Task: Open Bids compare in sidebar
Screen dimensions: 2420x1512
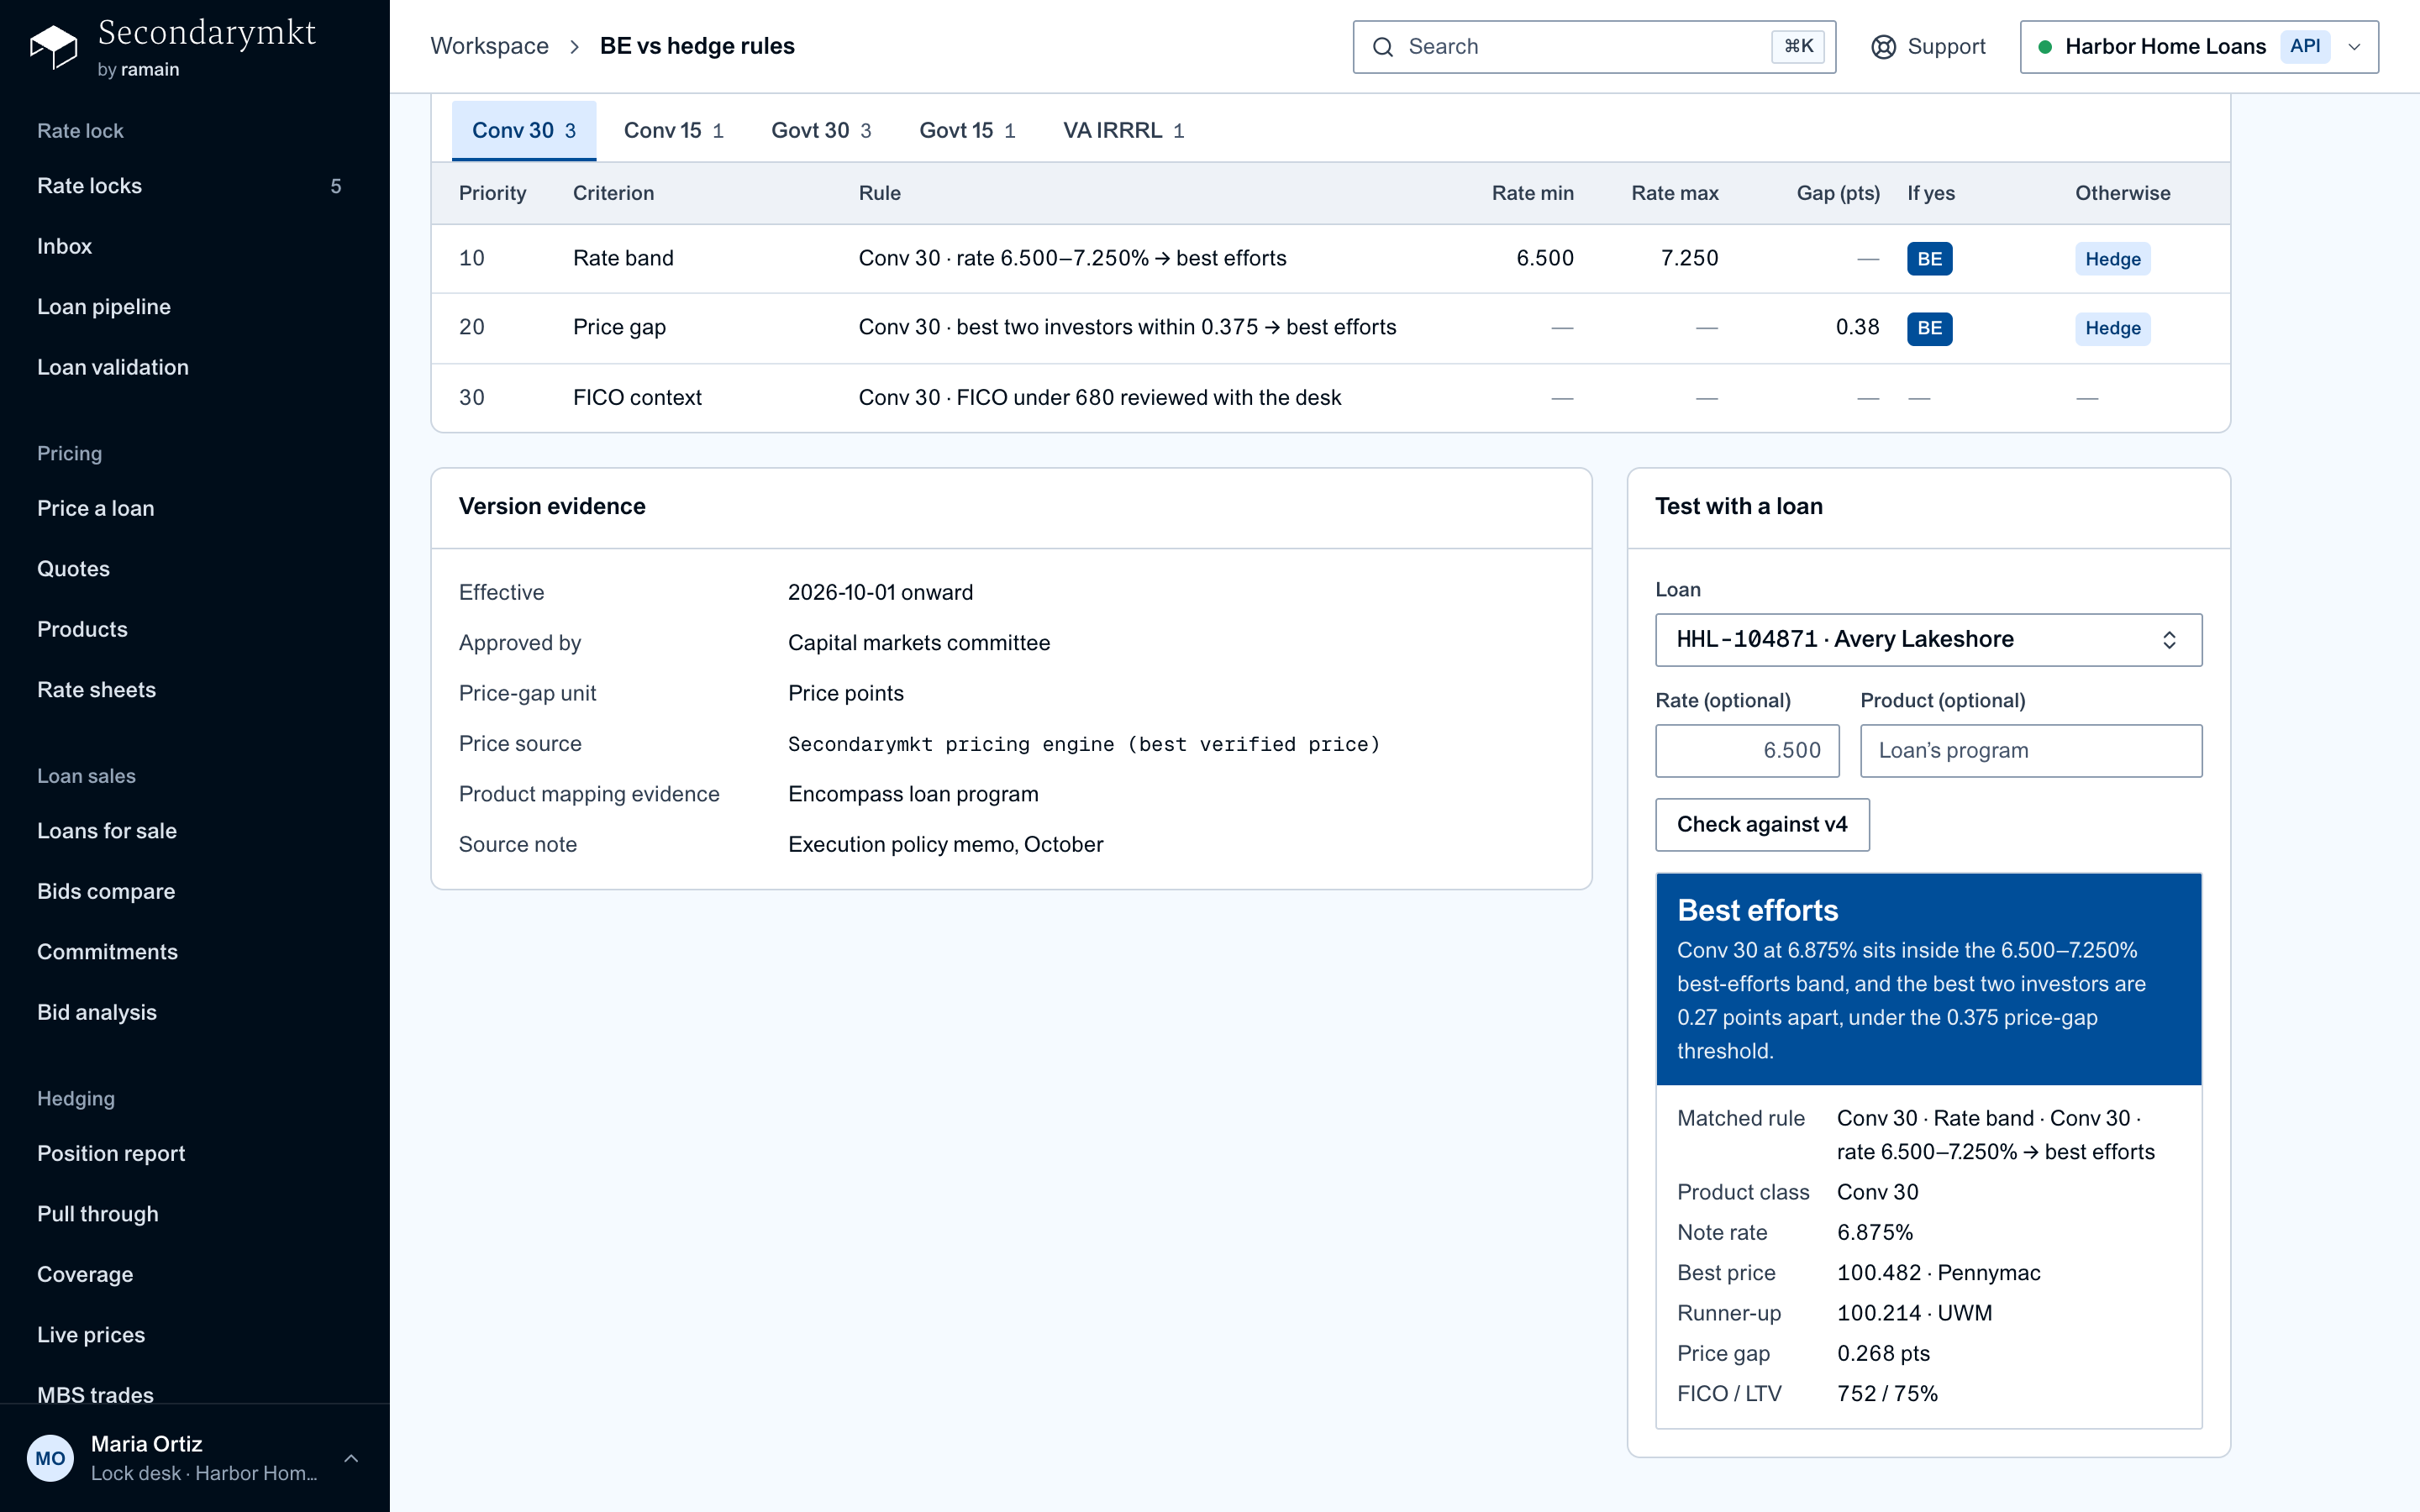Action: [194, 892]
